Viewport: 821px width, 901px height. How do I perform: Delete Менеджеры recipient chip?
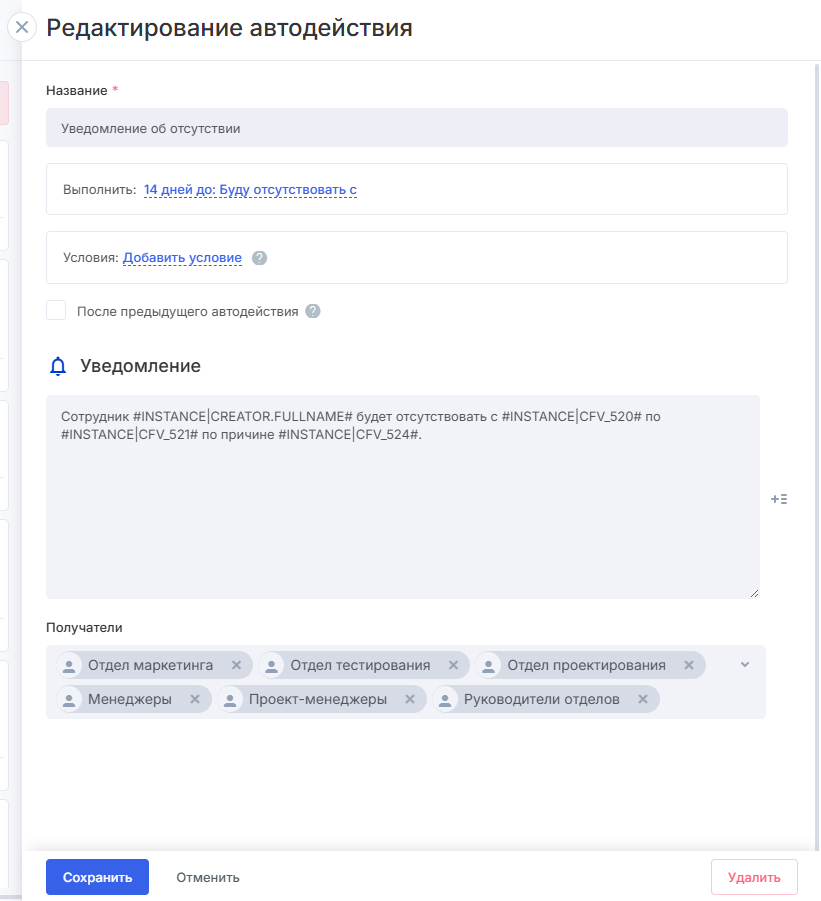[195, 699]
